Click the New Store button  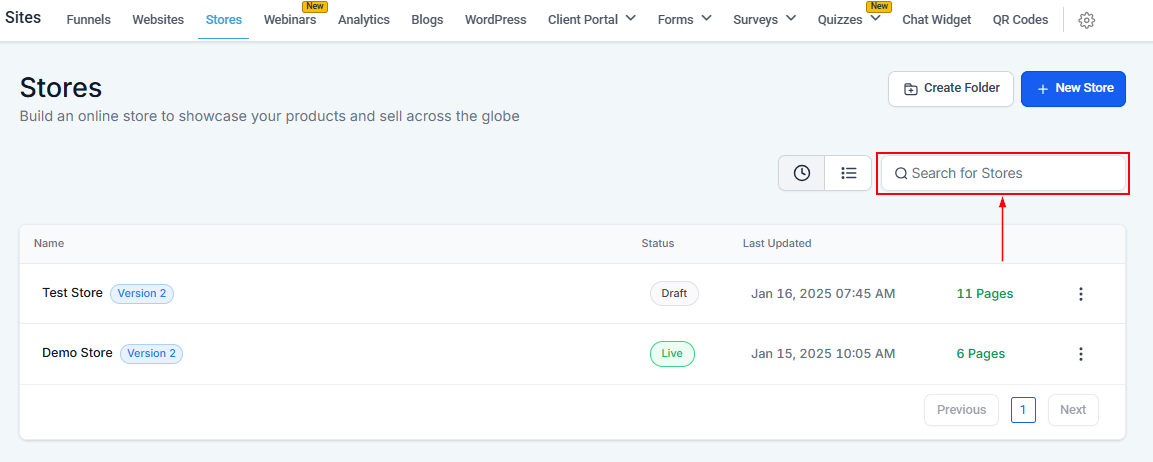click(x=1073, y=88)
